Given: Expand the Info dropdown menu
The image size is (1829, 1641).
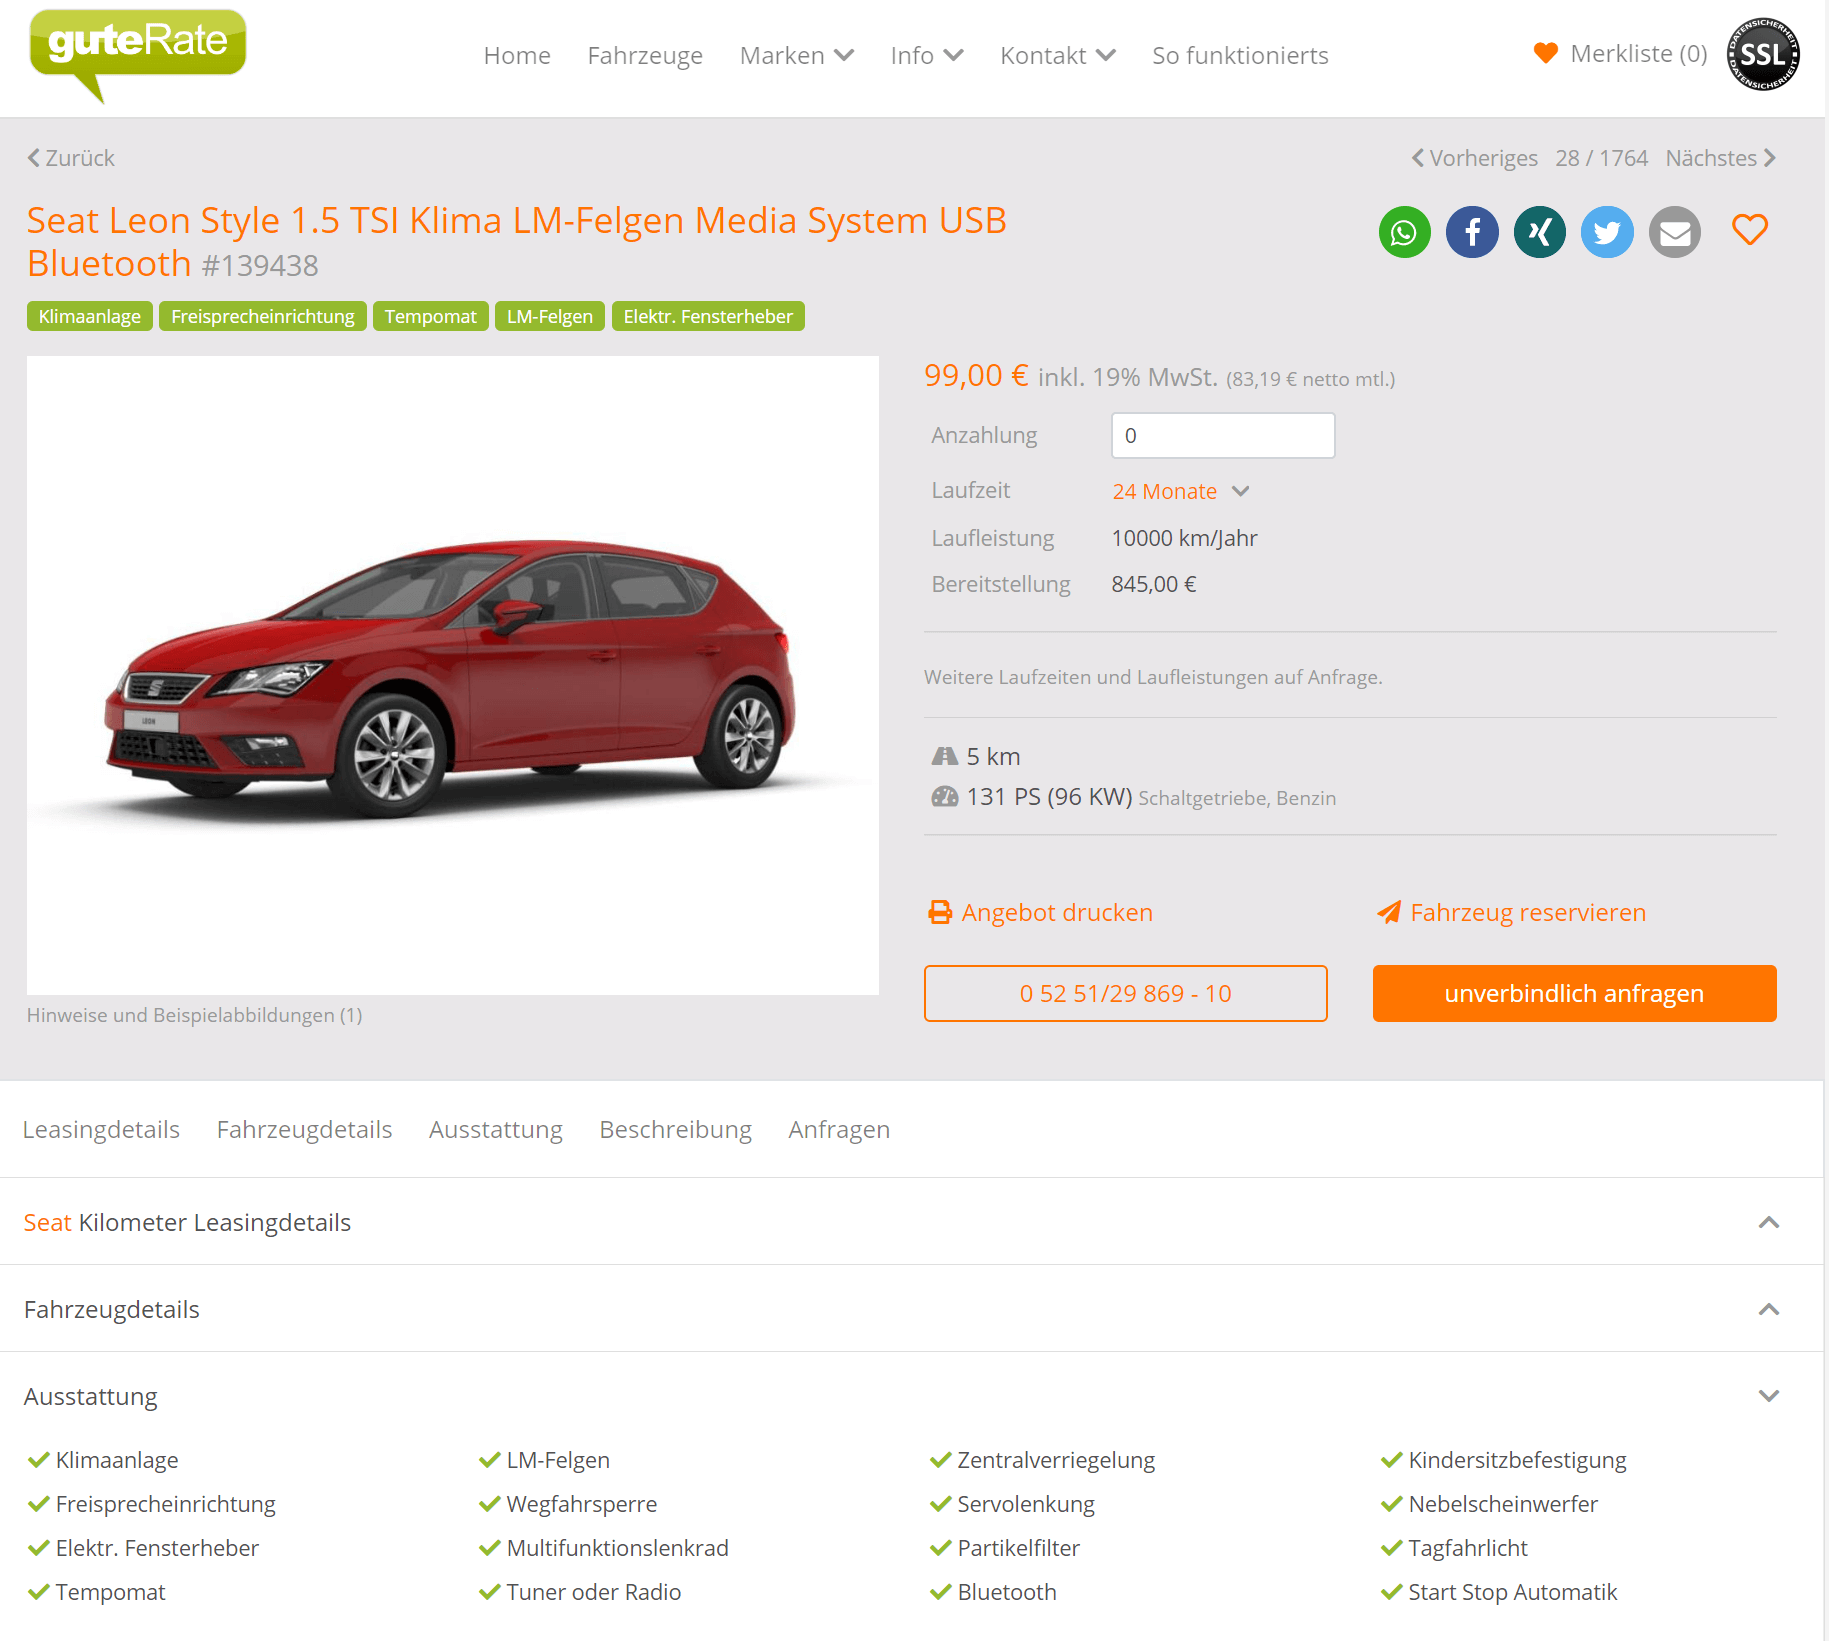Looking at the screenshot, I should (x=927, y=55).
